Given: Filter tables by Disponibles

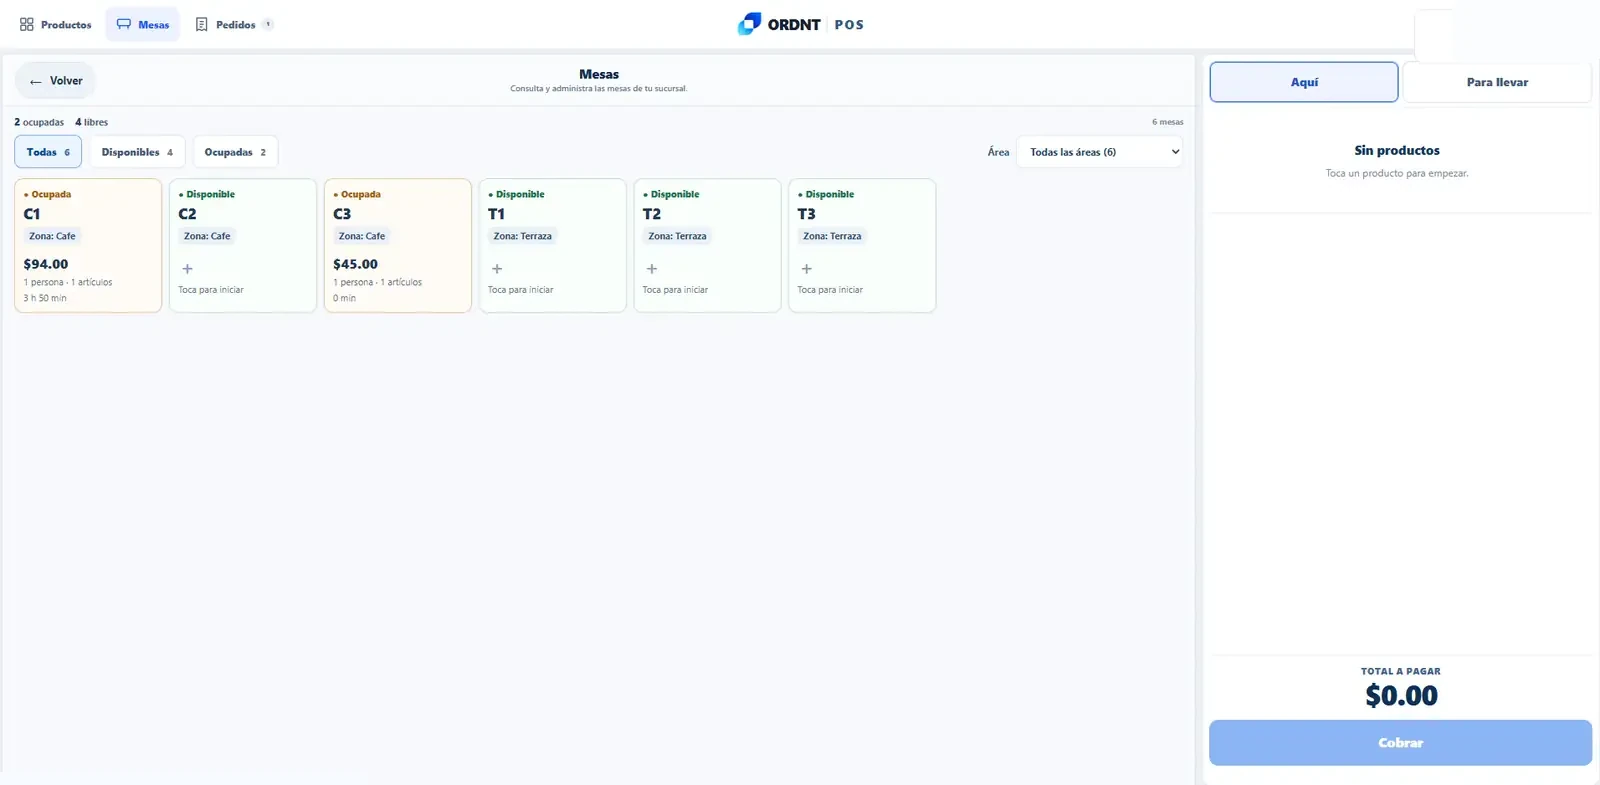Looking at the screenshot, I should tap(137, 152).
